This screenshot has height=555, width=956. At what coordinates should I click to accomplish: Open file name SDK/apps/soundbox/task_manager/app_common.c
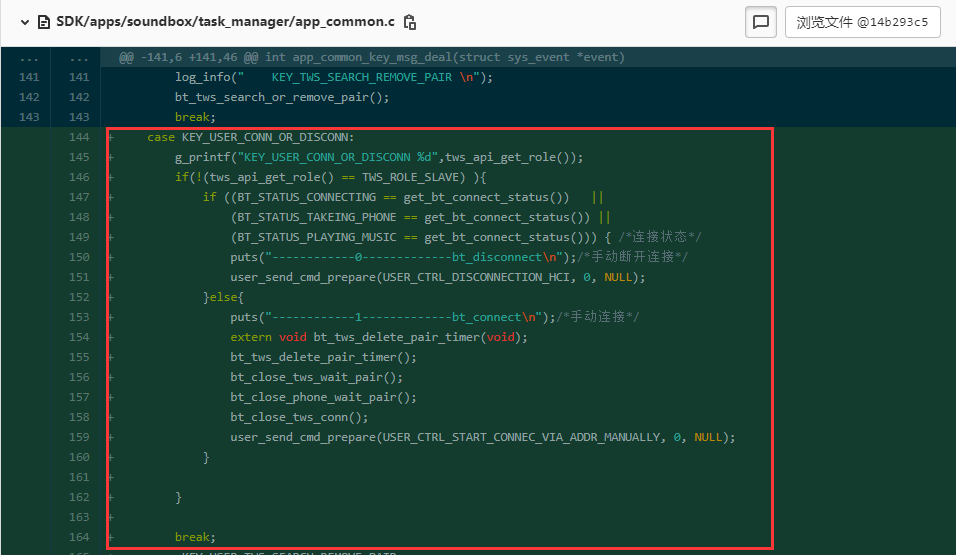click(226, 22)
